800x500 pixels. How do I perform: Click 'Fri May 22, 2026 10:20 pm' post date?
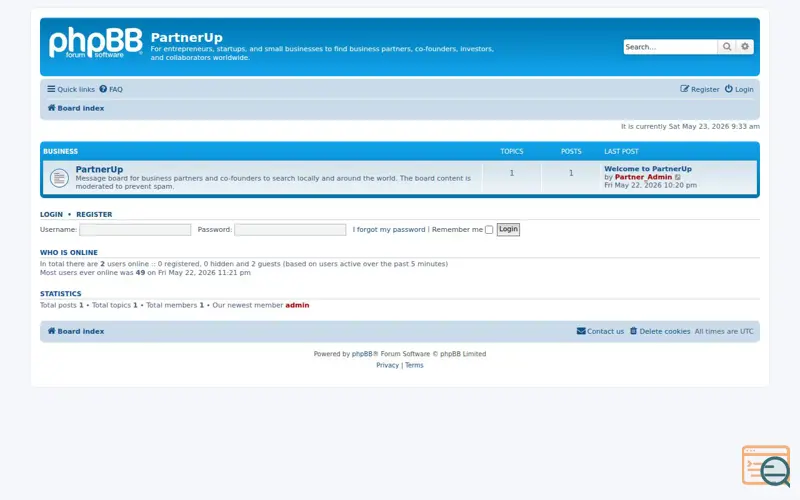pyautogui.click(x=651, y=185)
